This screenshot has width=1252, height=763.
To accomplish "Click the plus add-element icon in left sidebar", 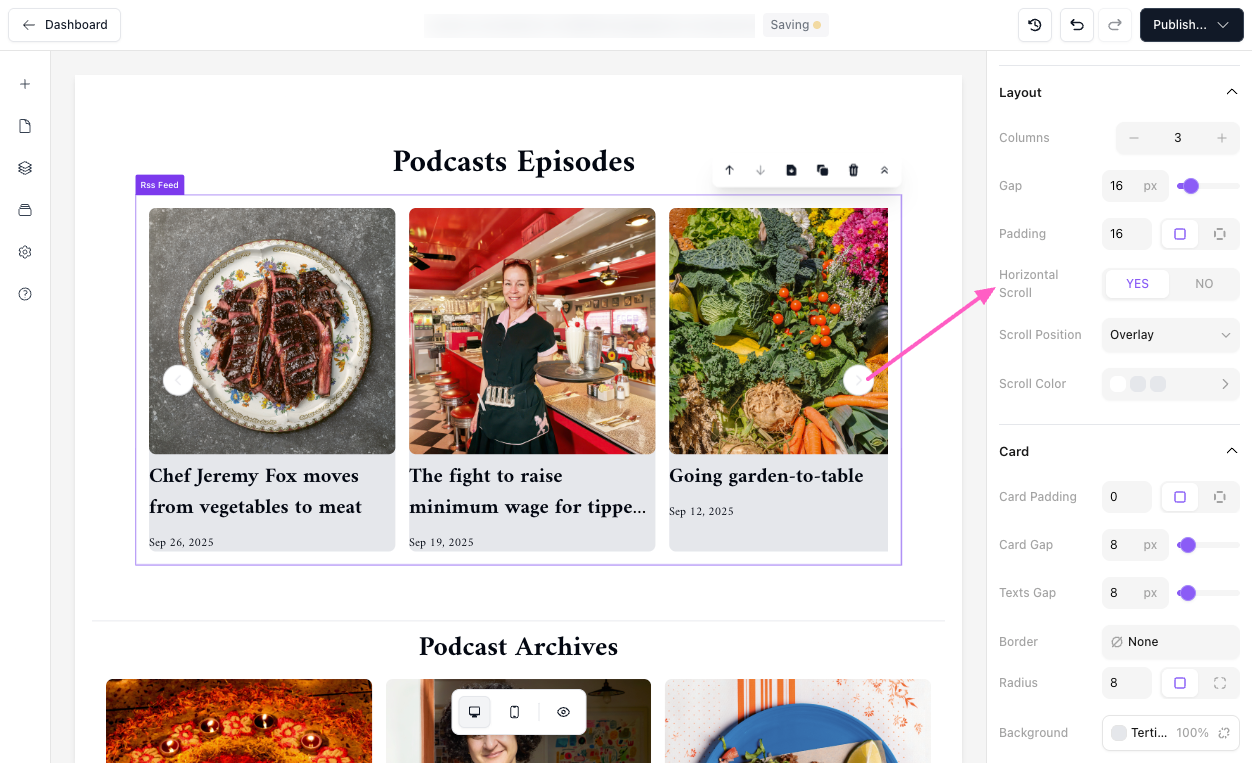I will click(x=25, y=84).
